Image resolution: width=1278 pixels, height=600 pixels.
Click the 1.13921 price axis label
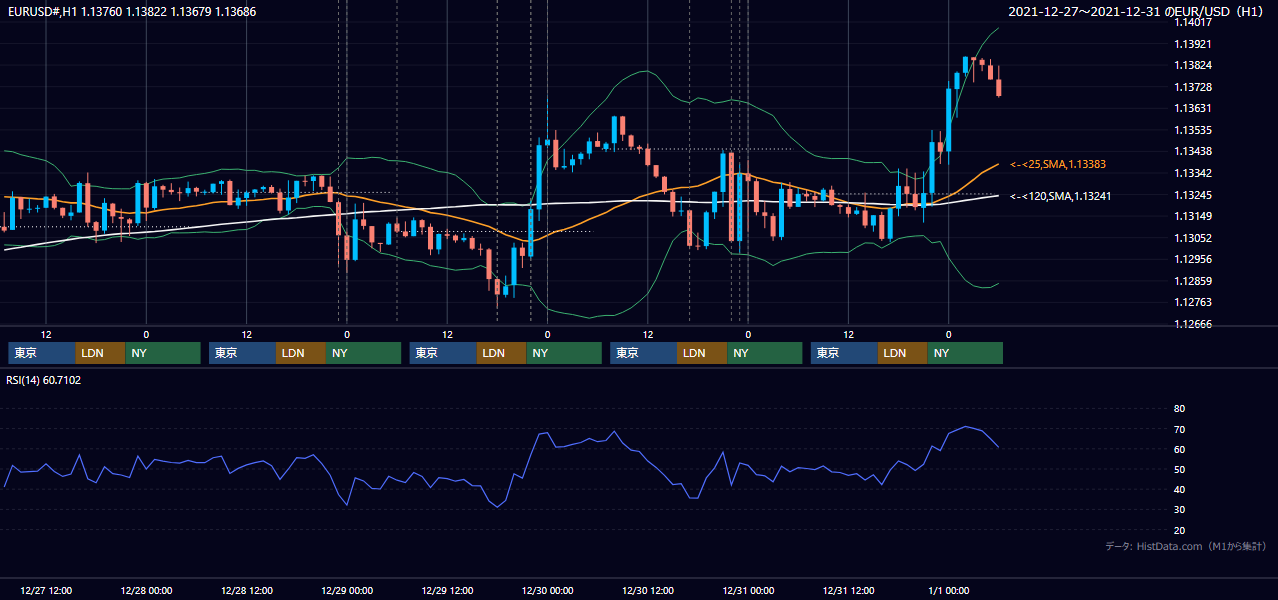tap(1193, 44)
